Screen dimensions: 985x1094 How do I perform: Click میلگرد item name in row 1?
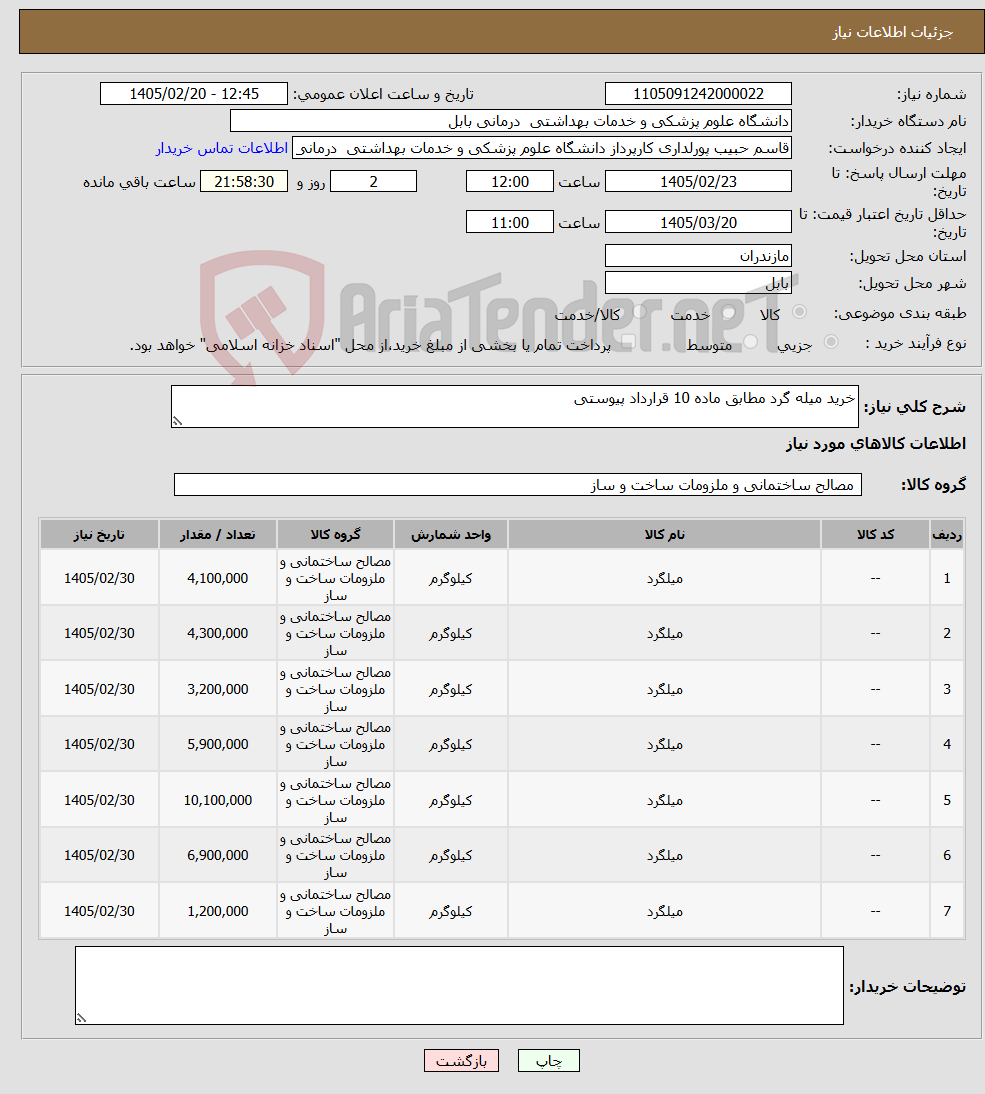click(664, 578)
